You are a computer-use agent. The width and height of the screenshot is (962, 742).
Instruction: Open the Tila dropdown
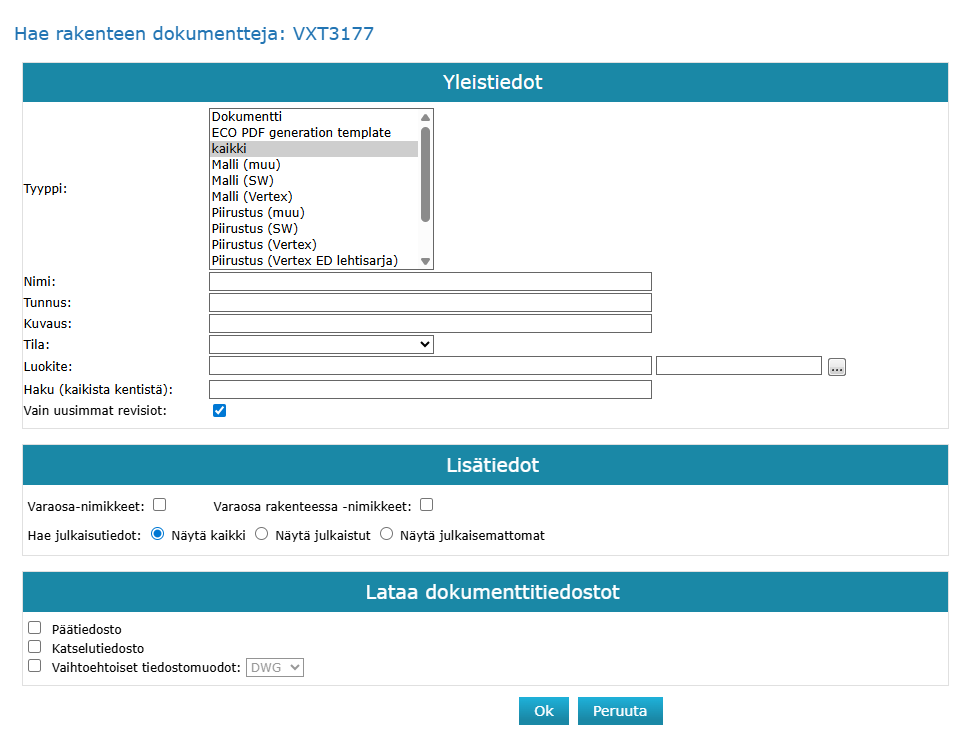click(x=321, y=344)
